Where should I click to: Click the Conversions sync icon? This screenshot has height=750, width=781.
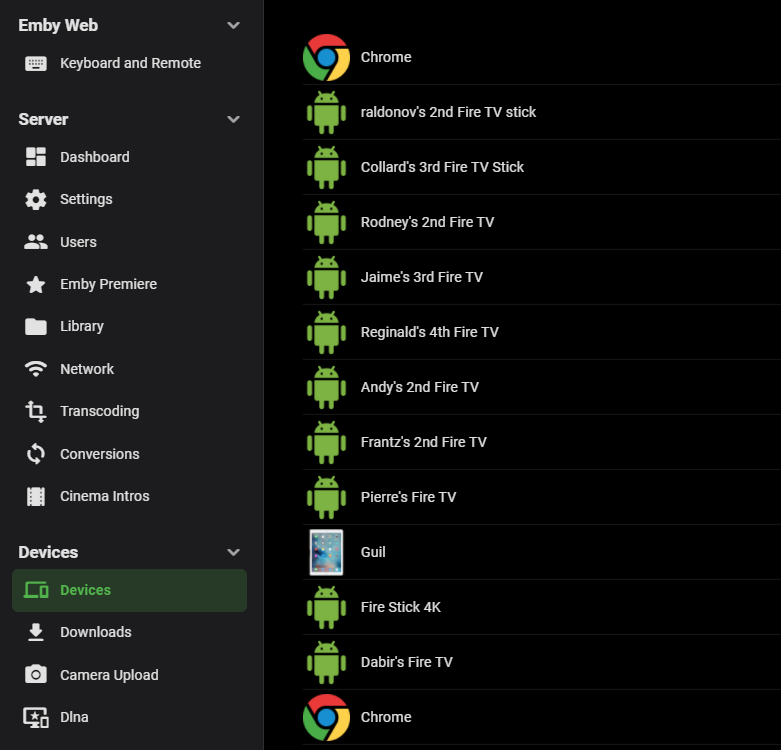pos(36,454)
